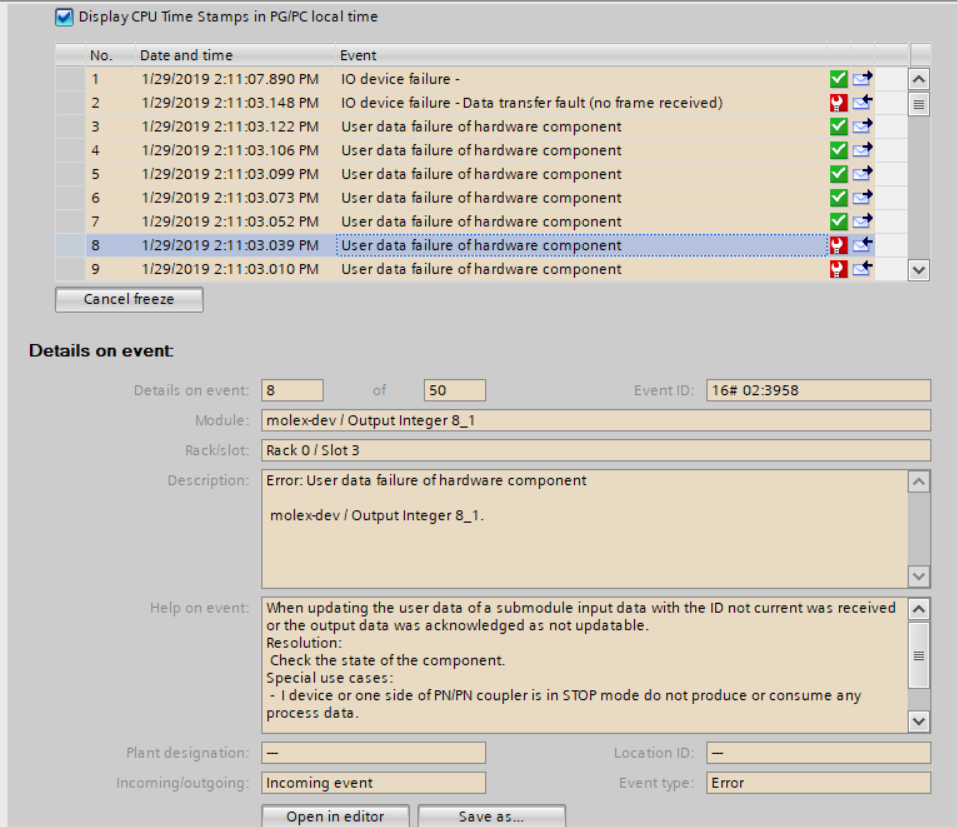Click the Save as... button
This screenshot has width=957, height=827.
(491, 816)
